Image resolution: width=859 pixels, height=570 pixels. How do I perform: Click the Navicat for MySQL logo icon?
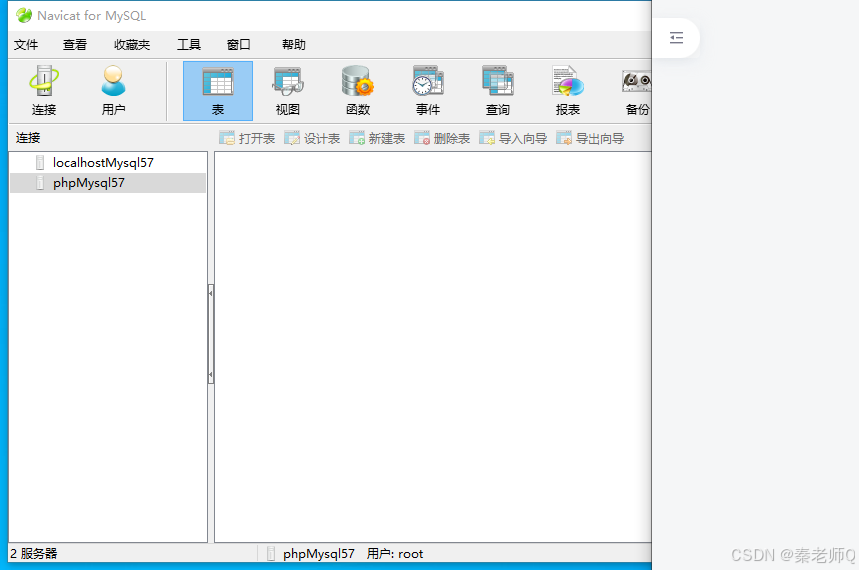24,15
